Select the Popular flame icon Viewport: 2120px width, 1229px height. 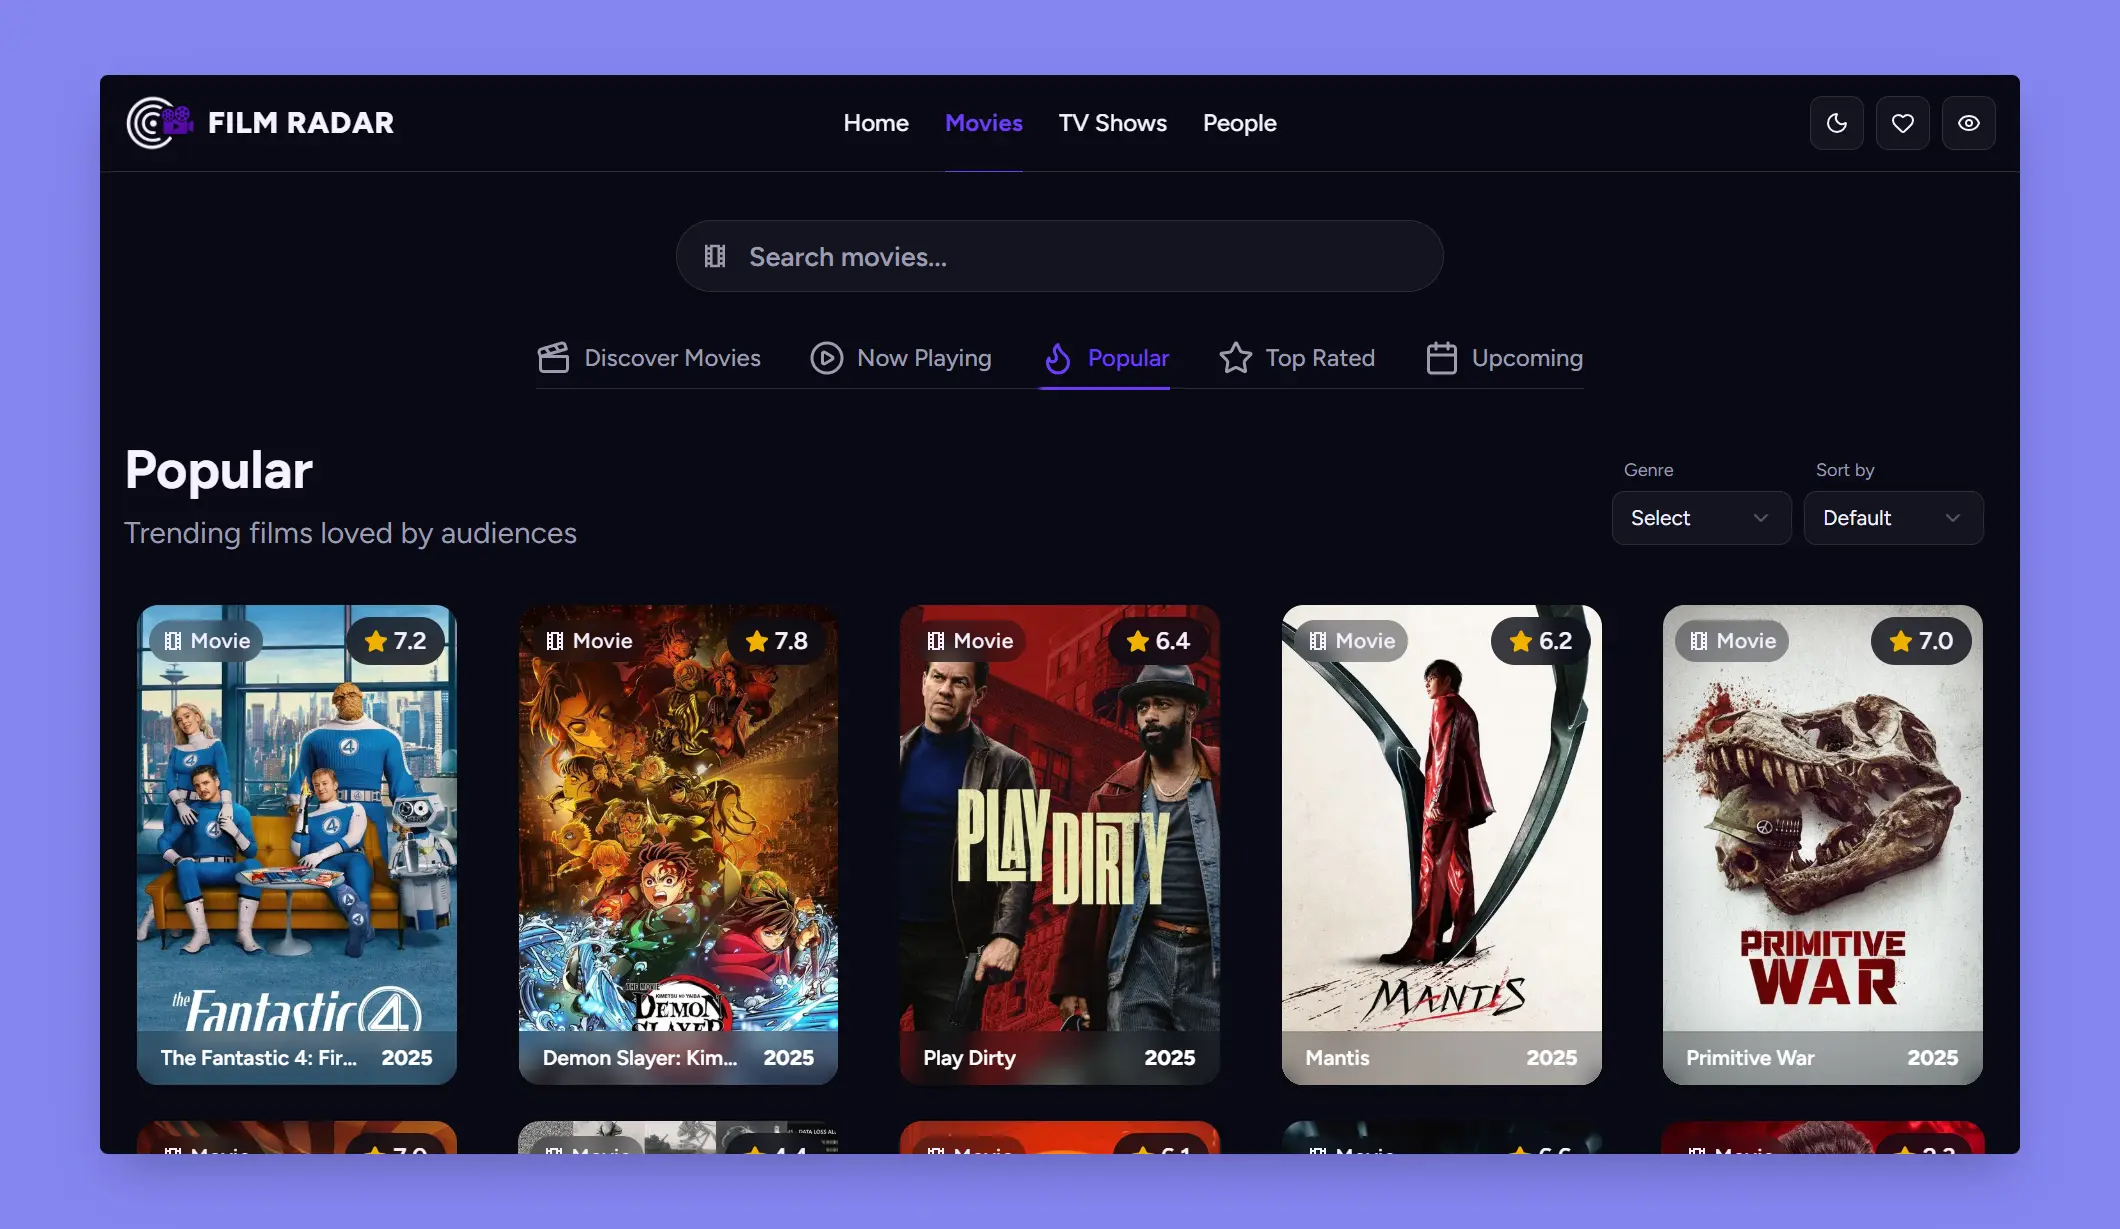[1059, 358]
